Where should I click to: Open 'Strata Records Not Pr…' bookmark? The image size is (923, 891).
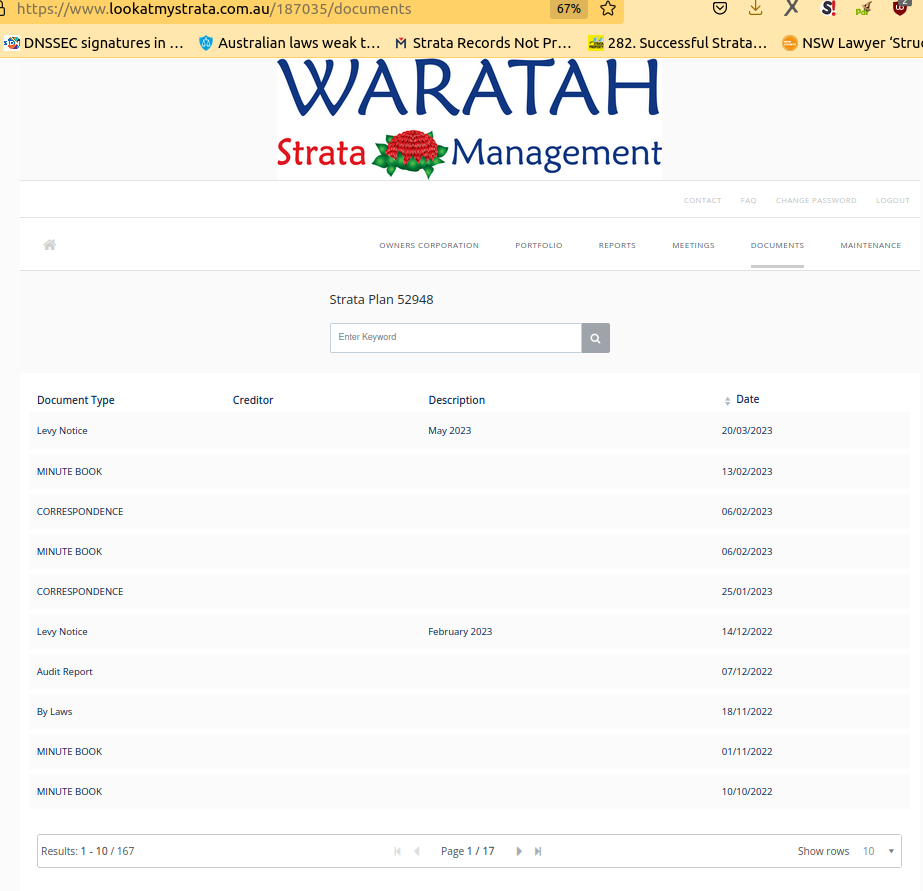pyautogui.click(x=483, y=43)
